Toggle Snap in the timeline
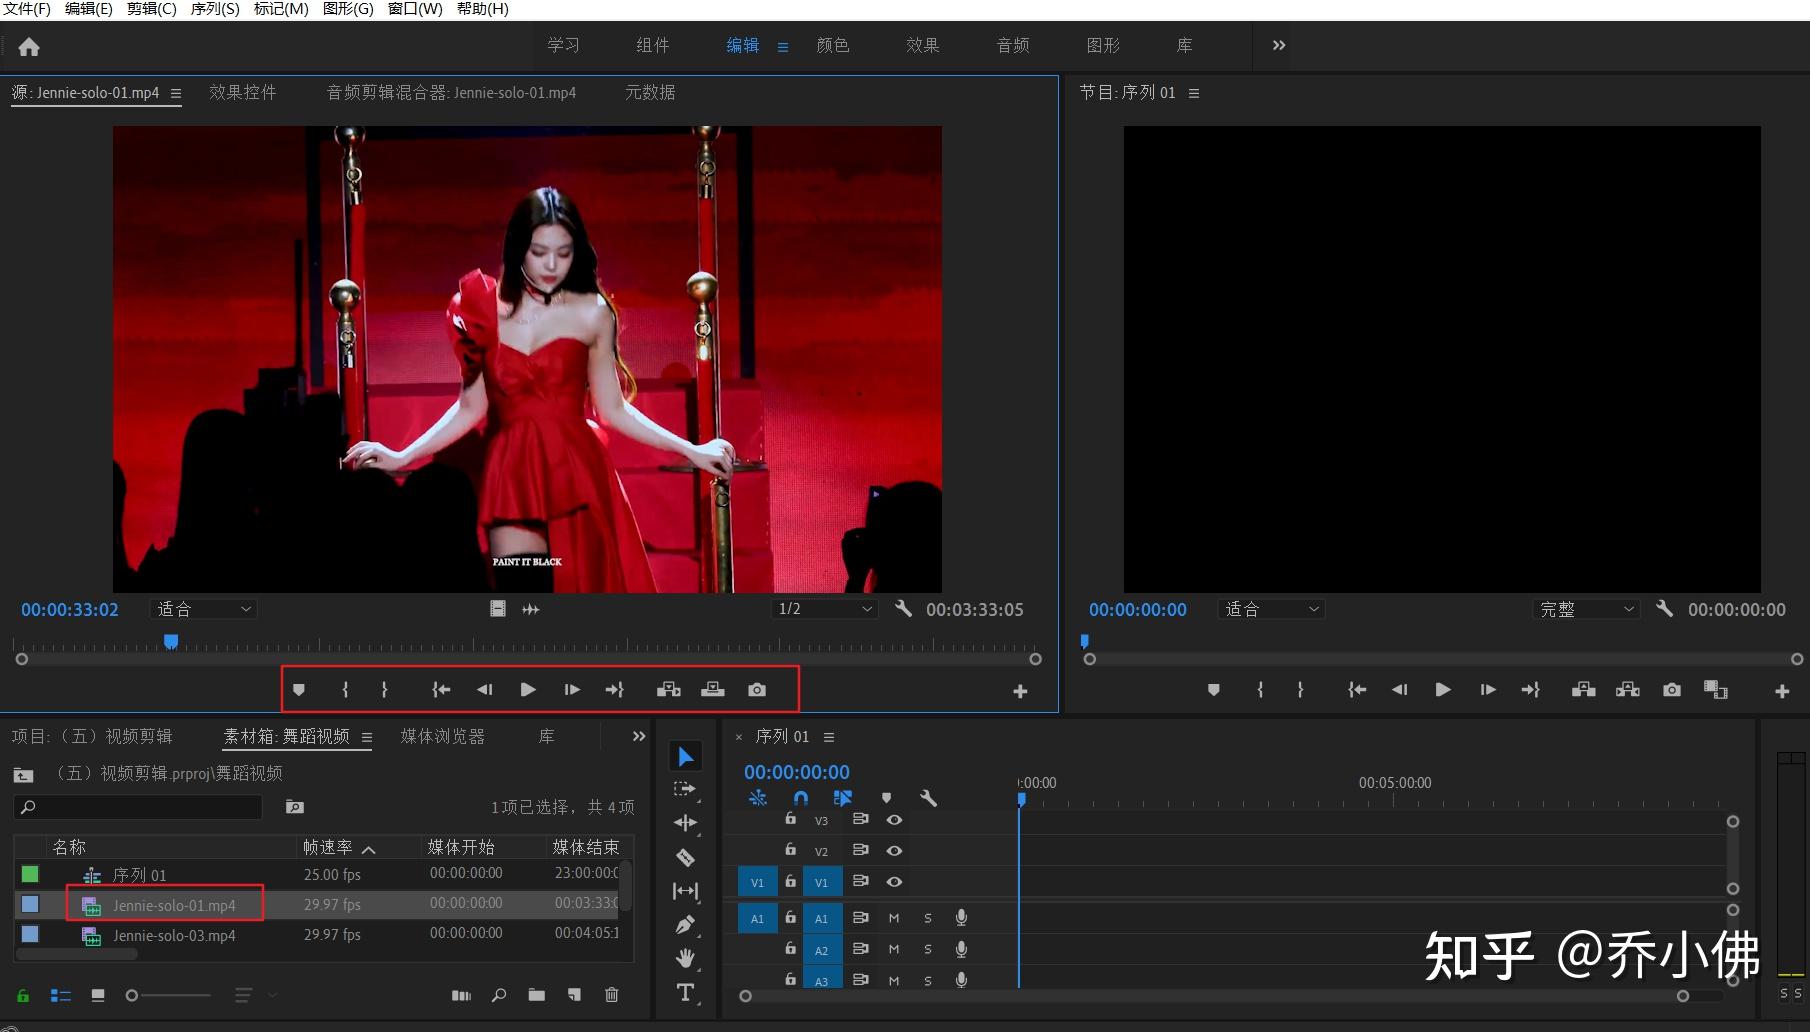The height and width of the screenshot is (1032, 1810). click(801, 798)
